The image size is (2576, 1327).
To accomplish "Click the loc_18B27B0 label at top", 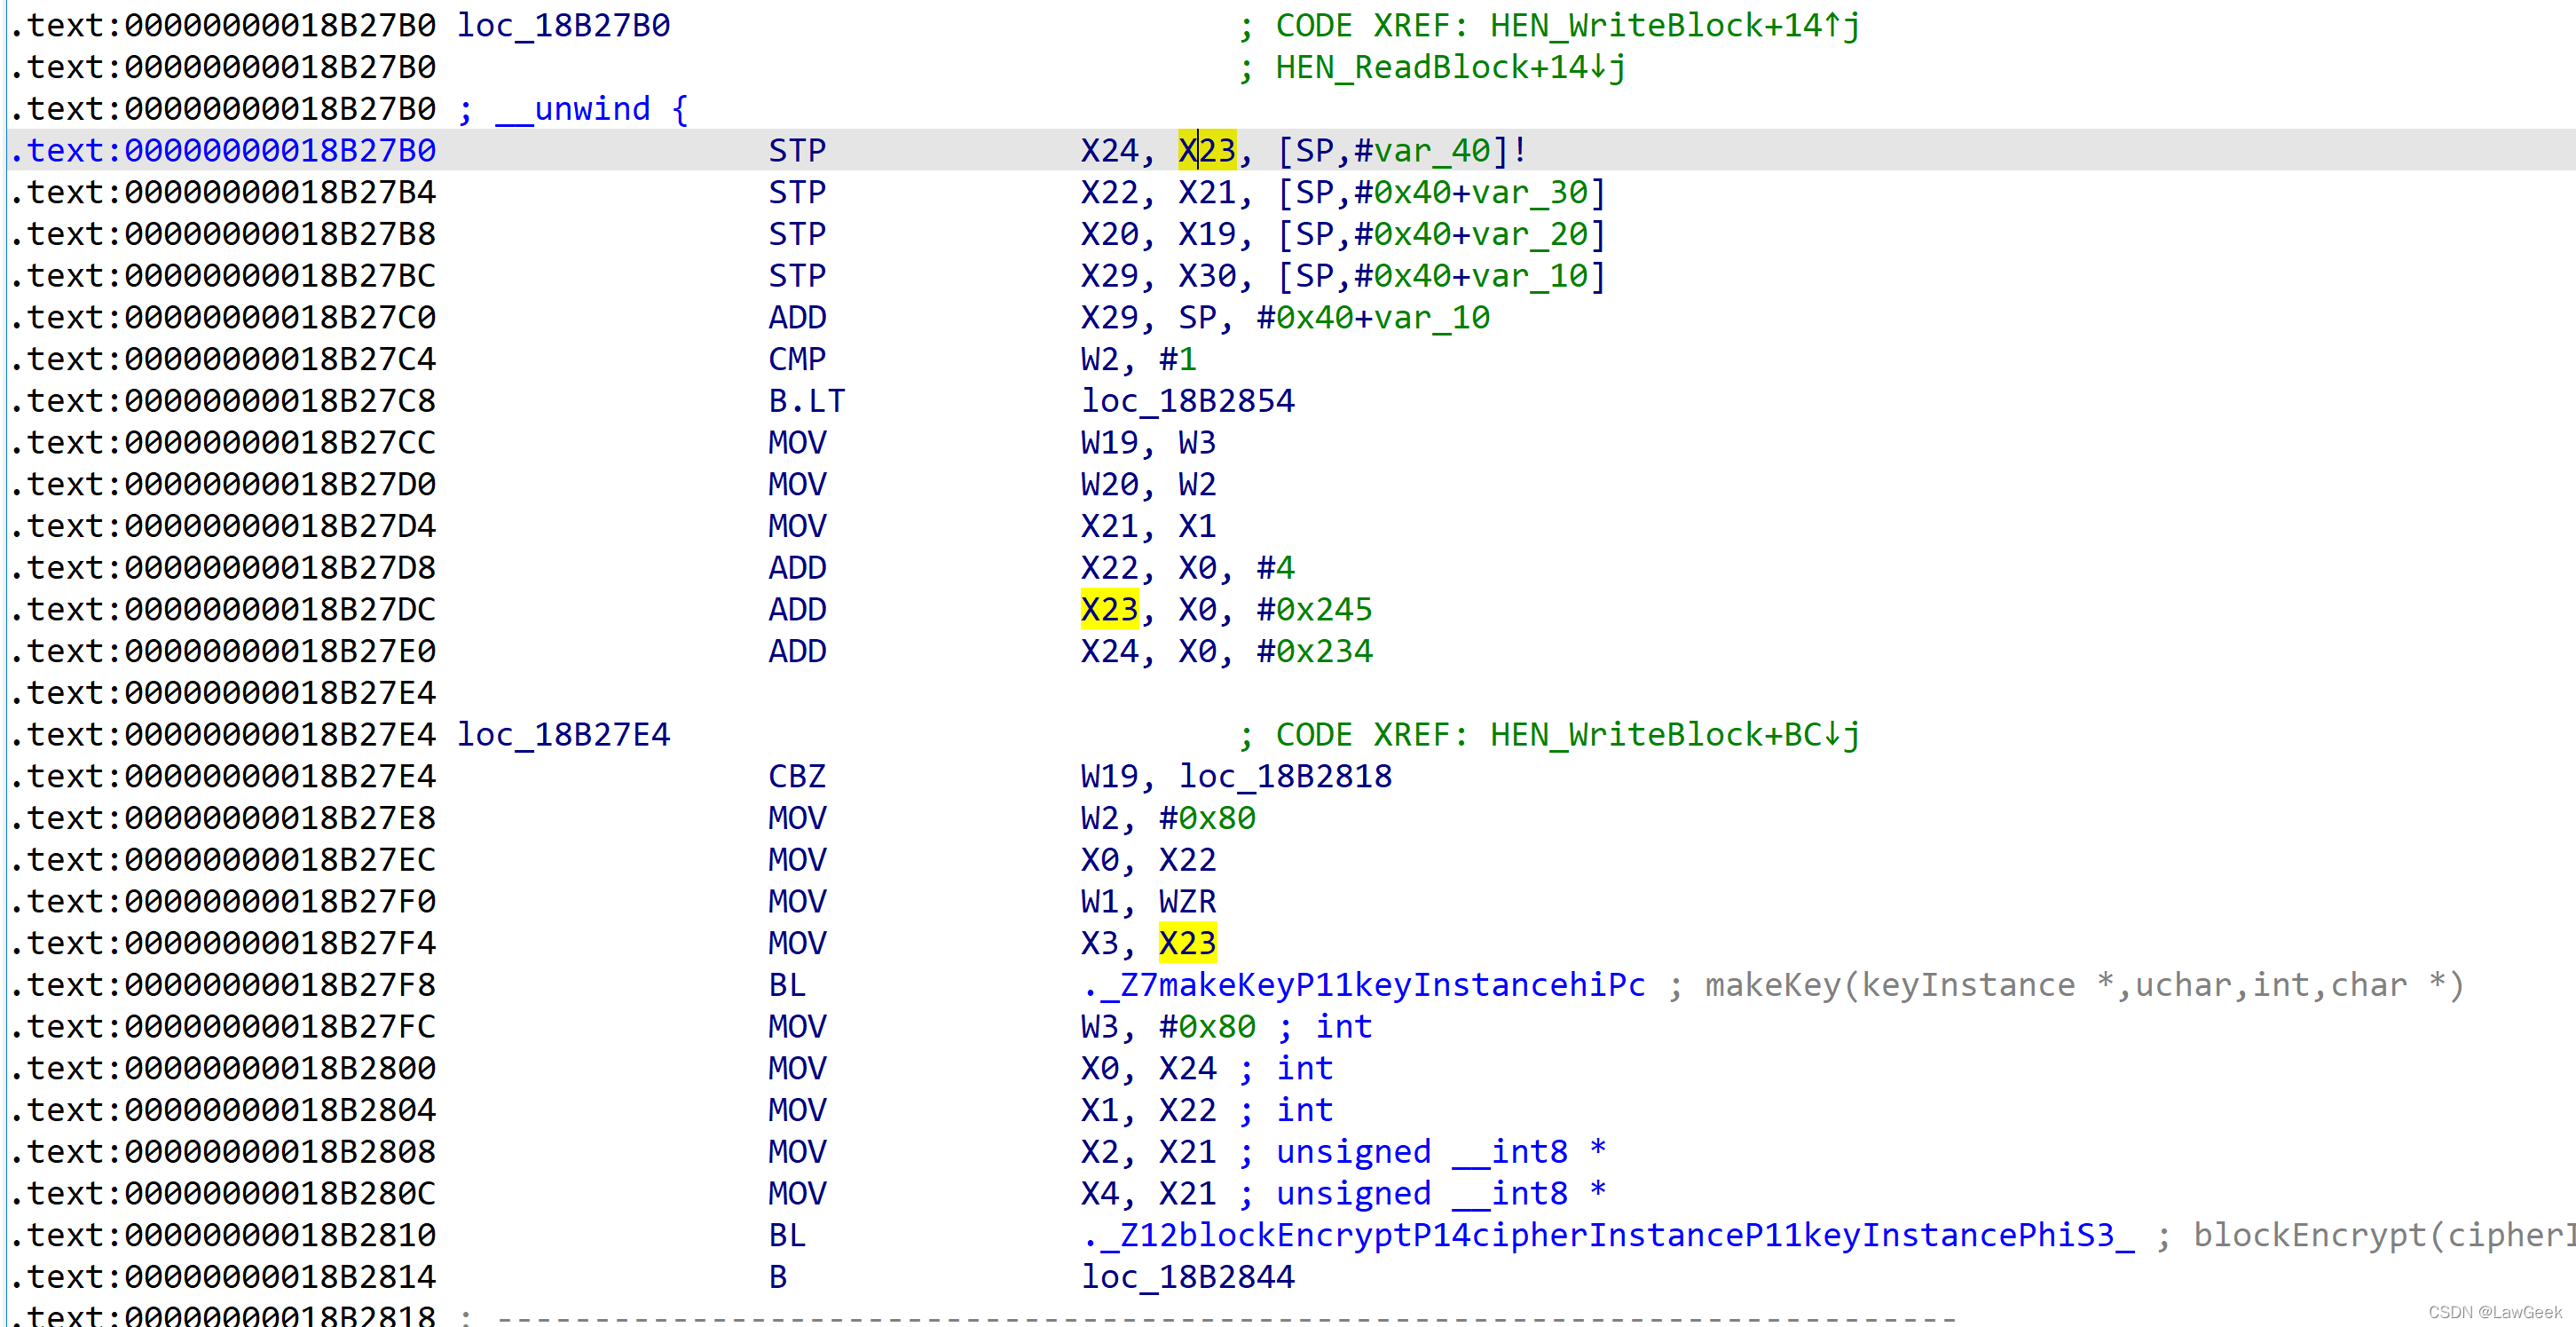I will 563,25.
